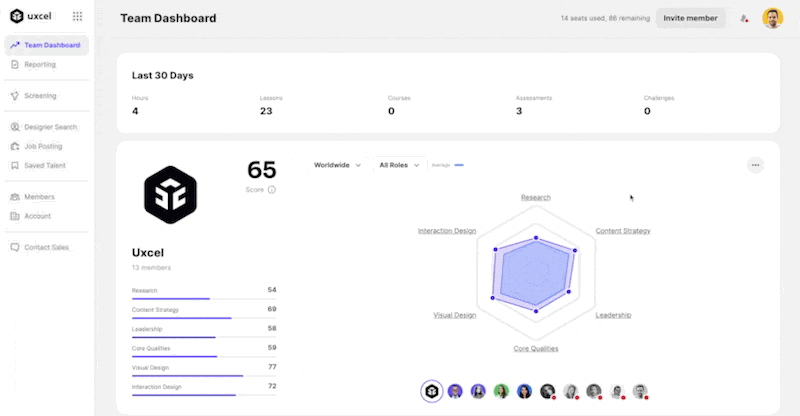Open the three-dots options menu on score card
Viewport: 800px width, 416px height.
[x=755, y=165]
